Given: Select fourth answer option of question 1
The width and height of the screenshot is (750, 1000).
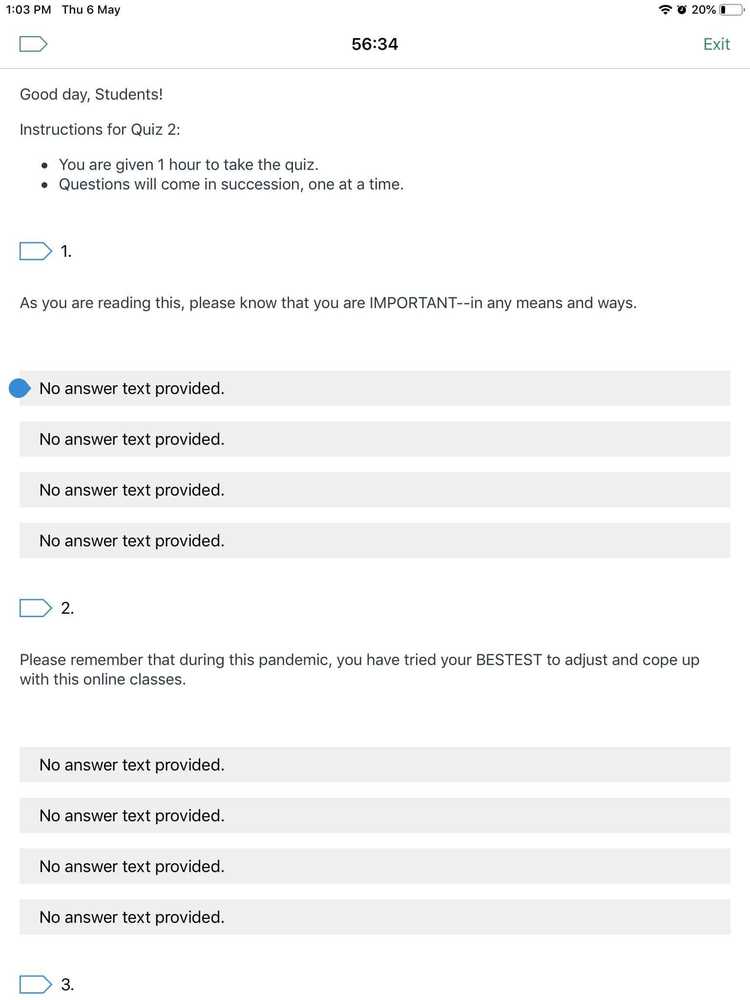Looking at the screenshot, I should tap(374, 541).
